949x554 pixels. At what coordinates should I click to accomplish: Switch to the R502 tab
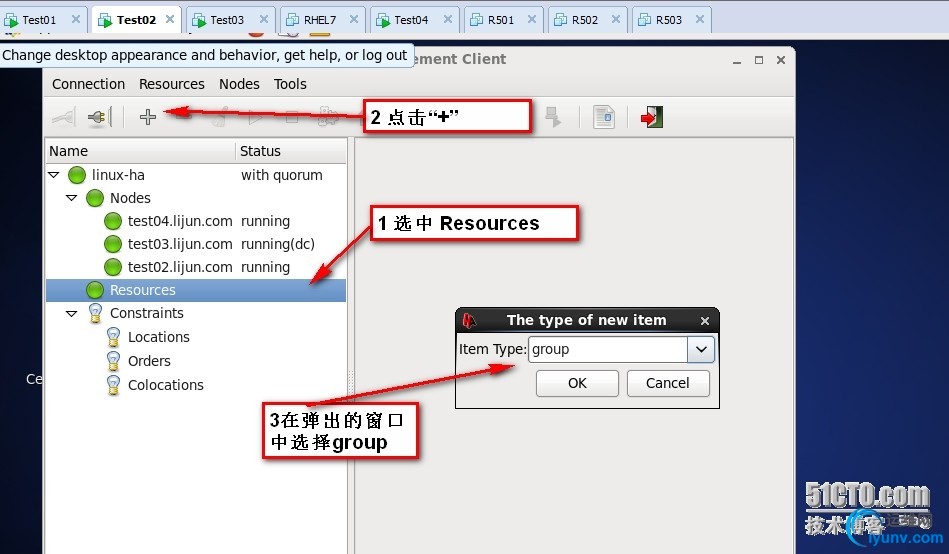[585, 20]
